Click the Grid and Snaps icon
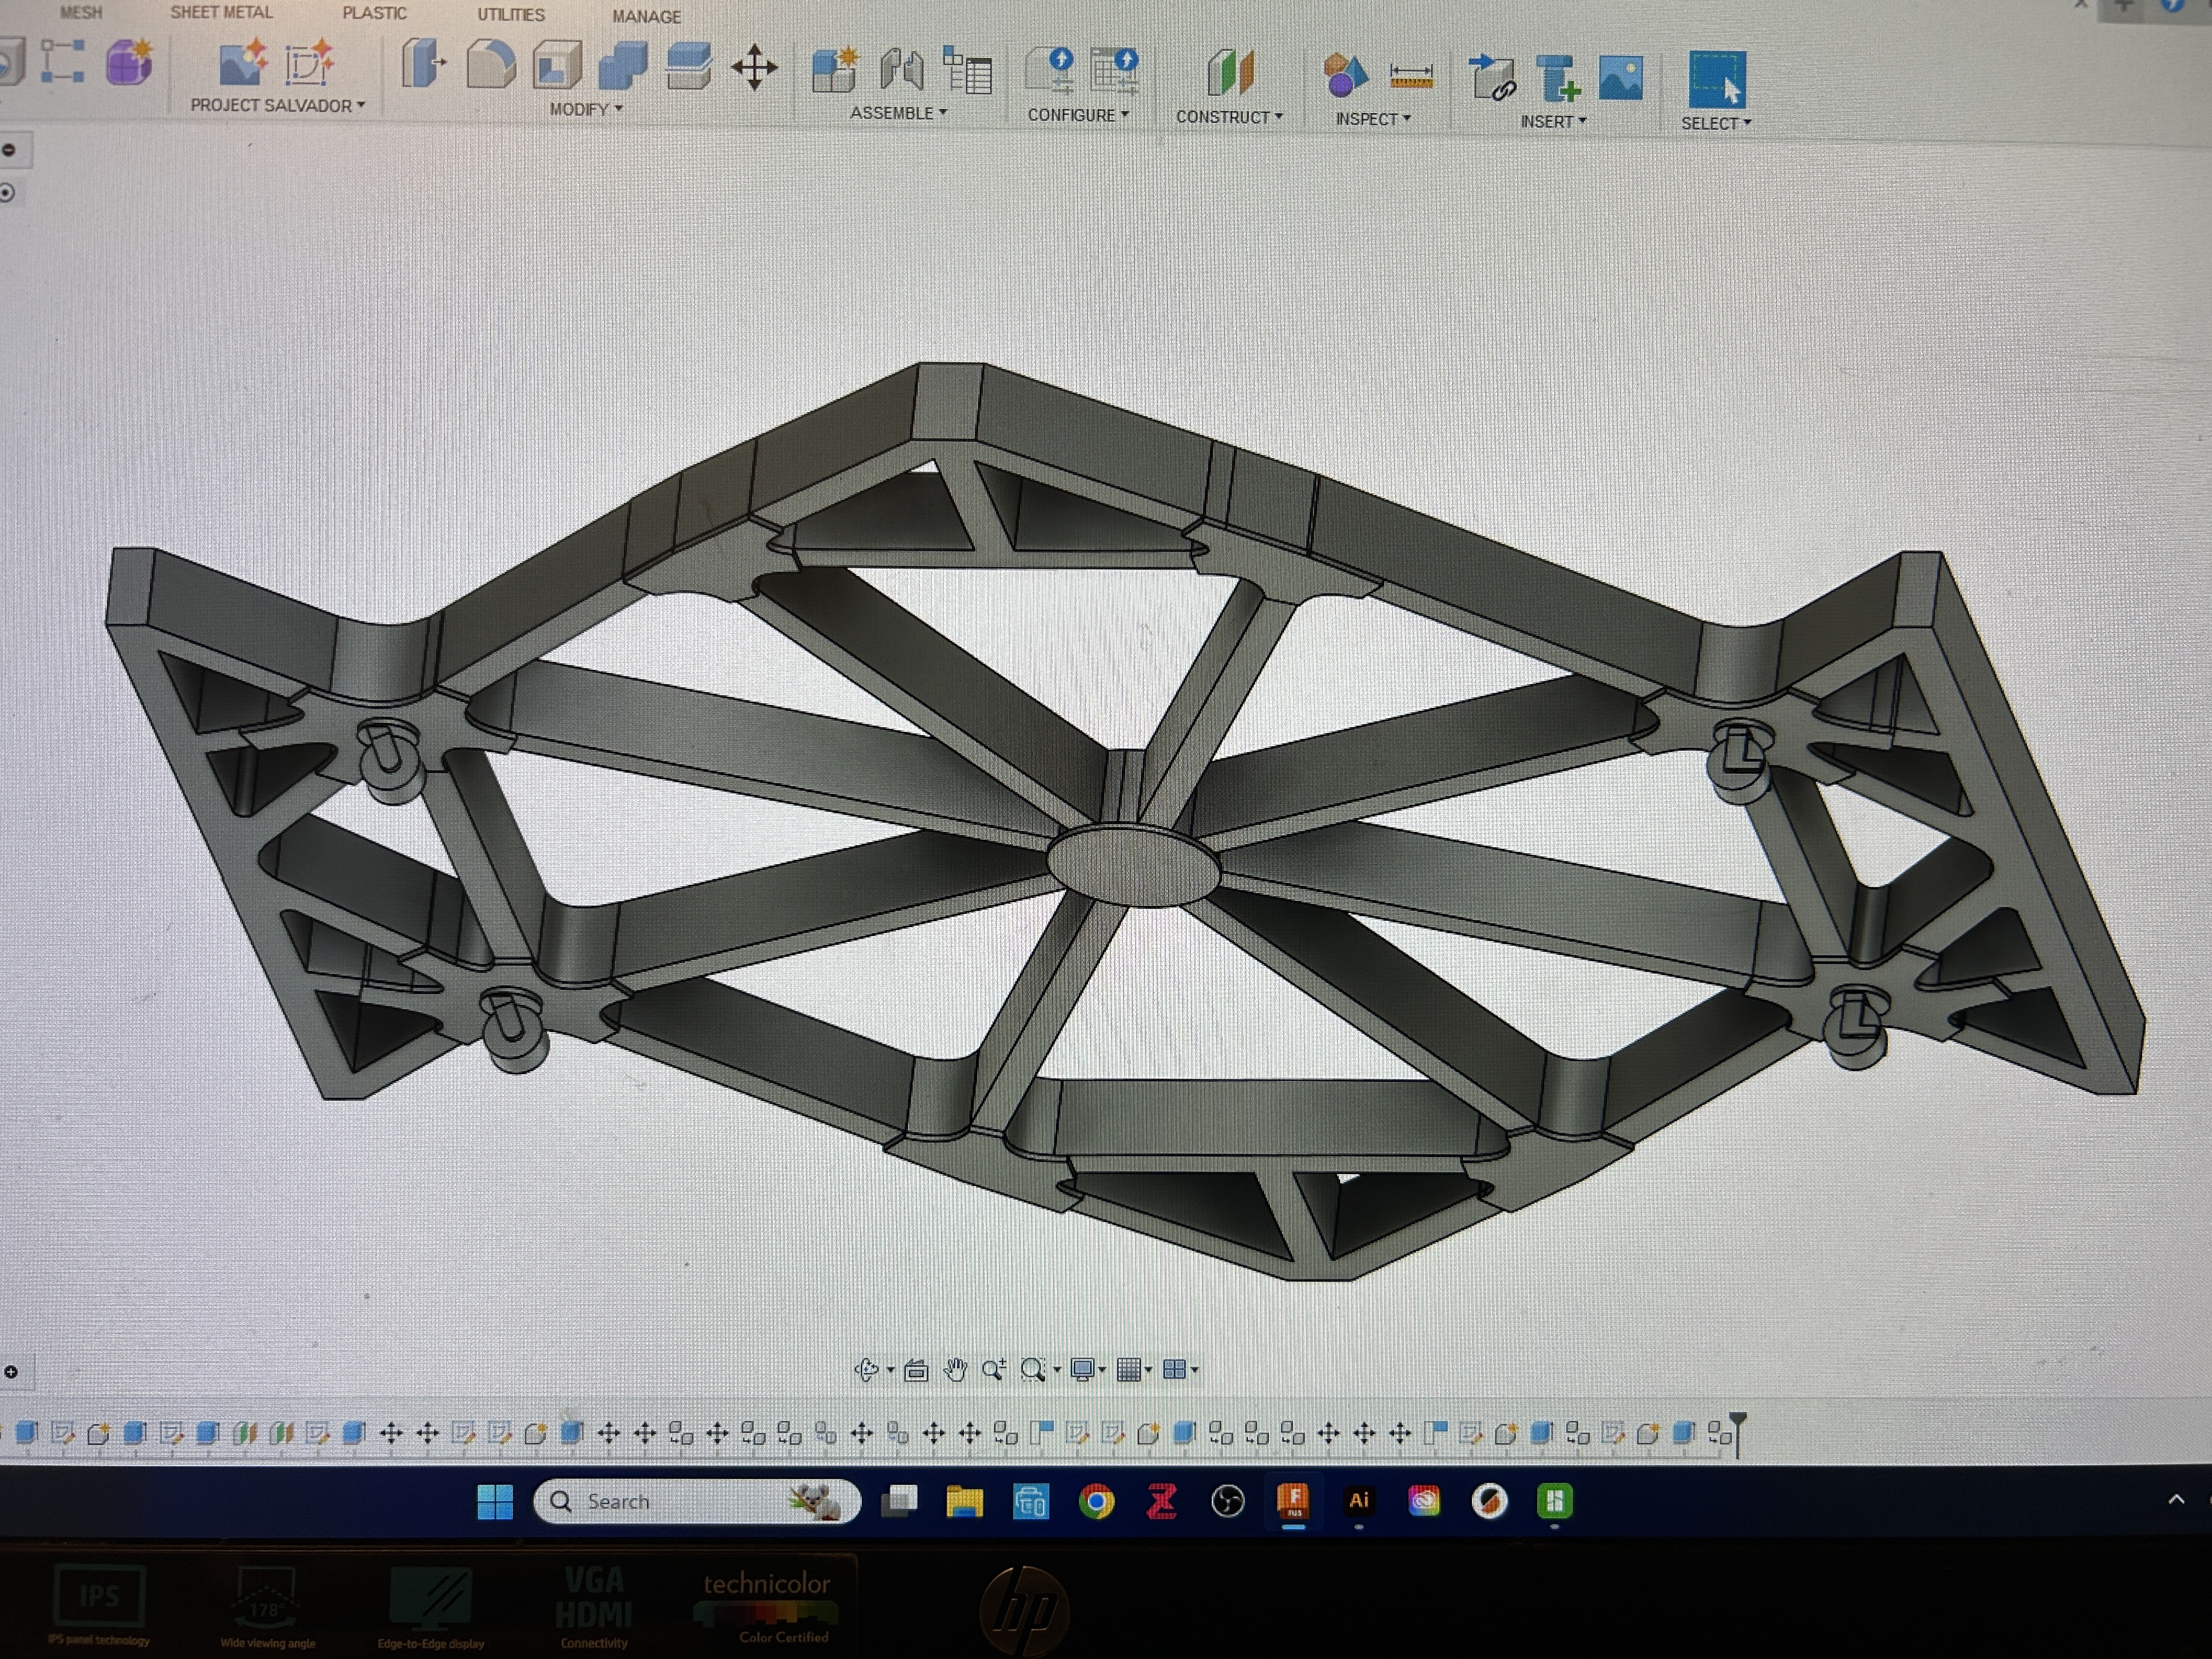 pyautogui.click(x=1129, y=1369)
